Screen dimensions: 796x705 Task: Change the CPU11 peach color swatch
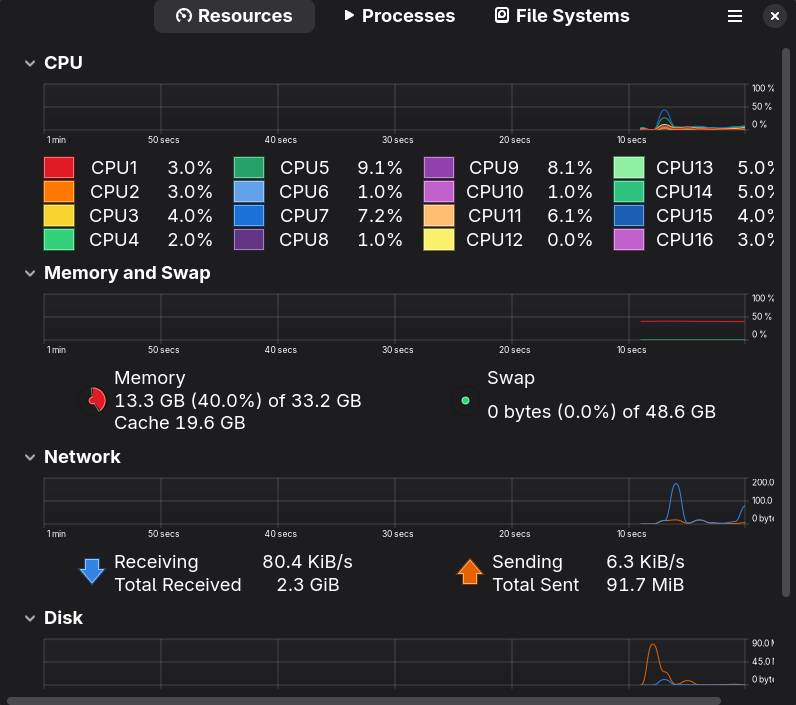pos(439,215)
